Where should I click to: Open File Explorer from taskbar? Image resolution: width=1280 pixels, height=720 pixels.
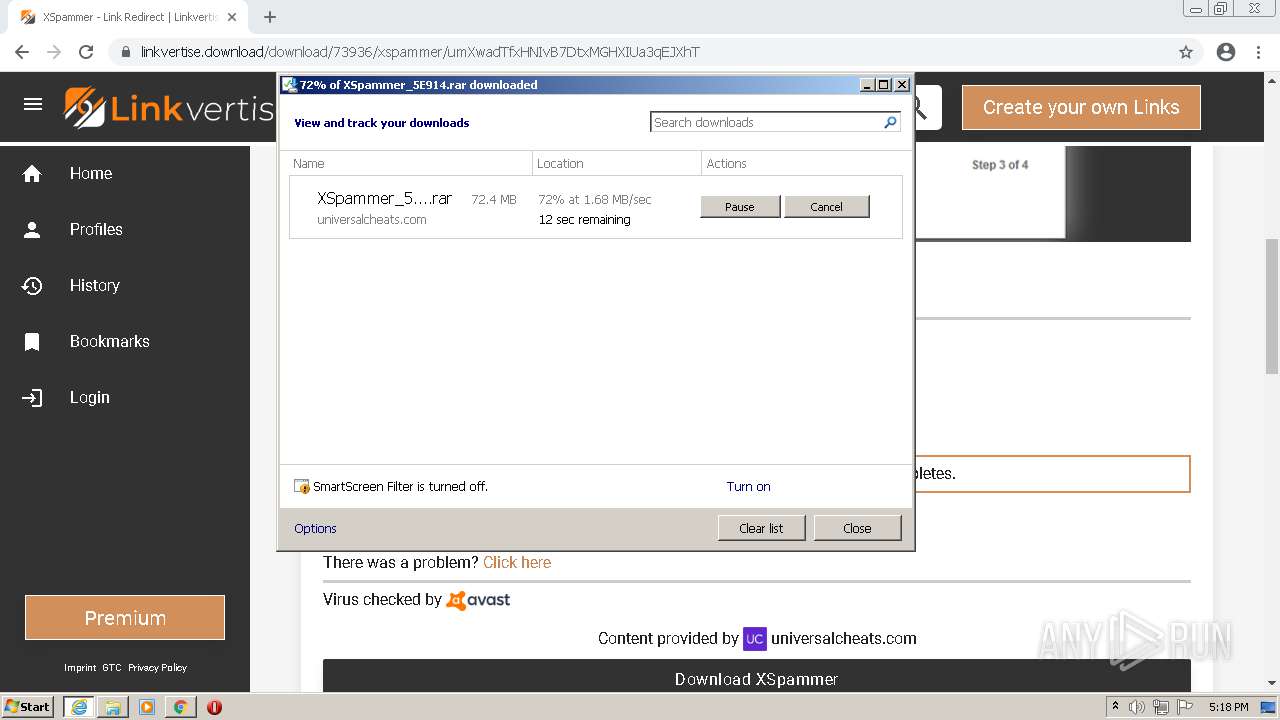coord(113,706)
